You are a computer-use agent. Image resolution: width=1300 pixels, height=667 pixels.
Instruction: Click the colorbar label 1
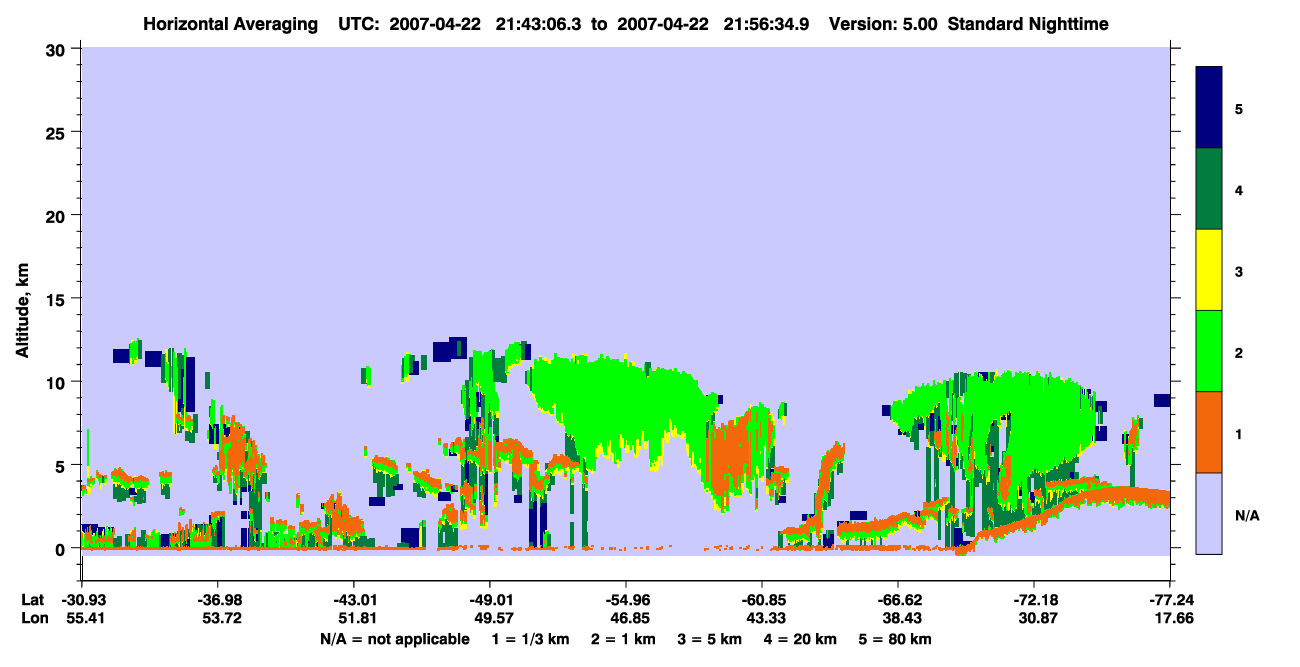1239,433
